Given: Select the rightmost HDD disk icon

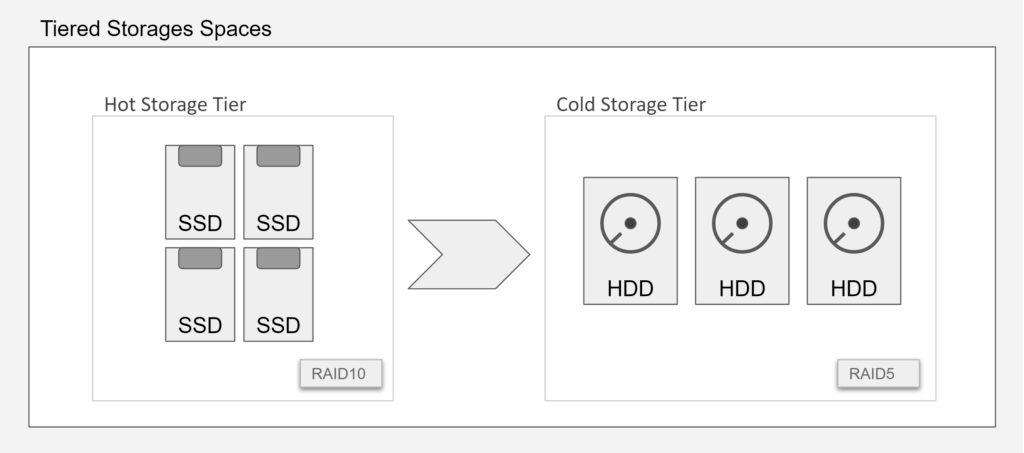Looking at the screenshot, I should click(x=854, y=240).
